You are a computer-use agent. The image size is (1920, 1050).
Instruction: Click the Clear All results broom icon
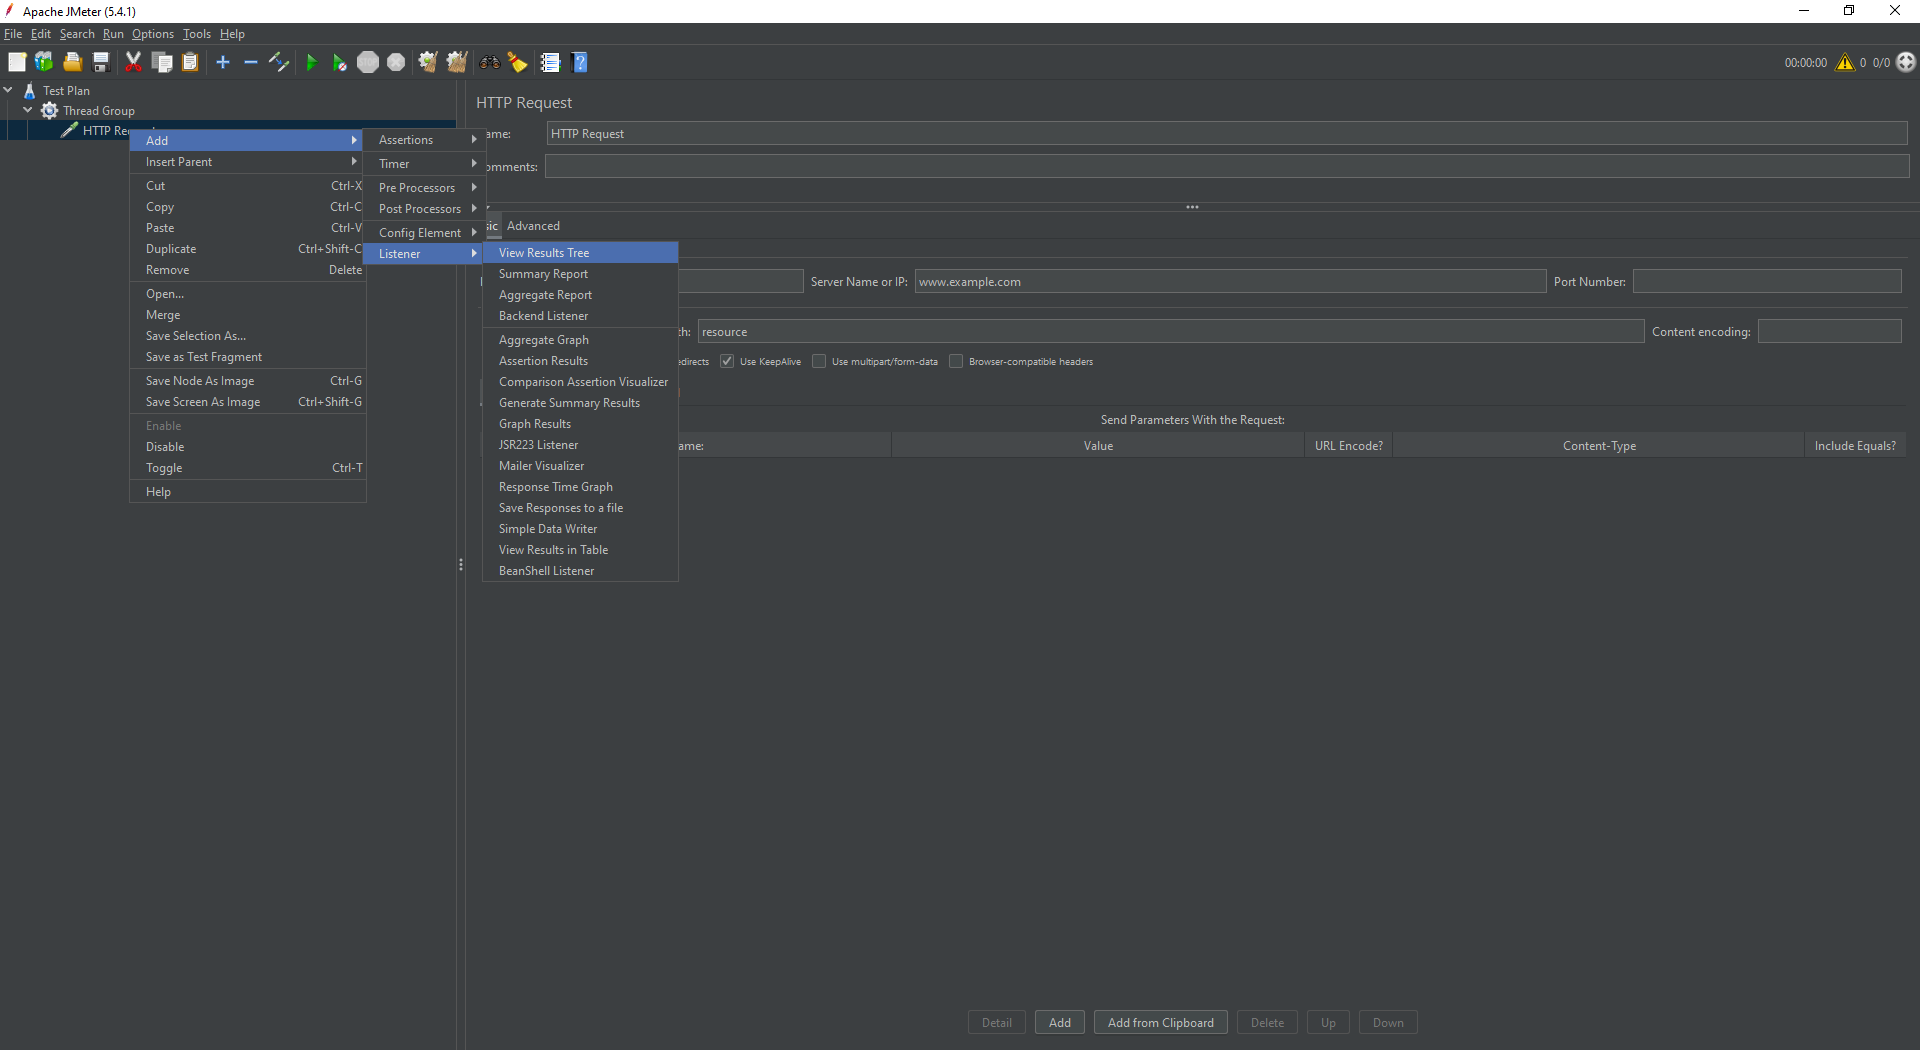point(456,62)
